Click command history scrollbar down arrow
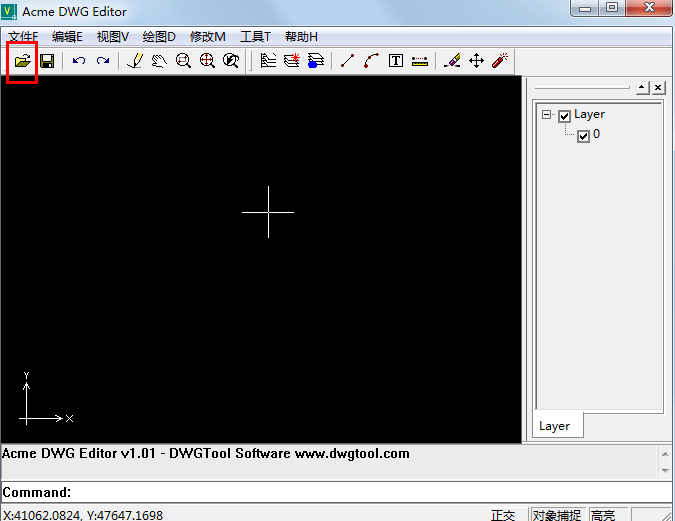Image resolution: width=675 pixels, height=521 pixels. pyautogui.click(x=665, y=471)
